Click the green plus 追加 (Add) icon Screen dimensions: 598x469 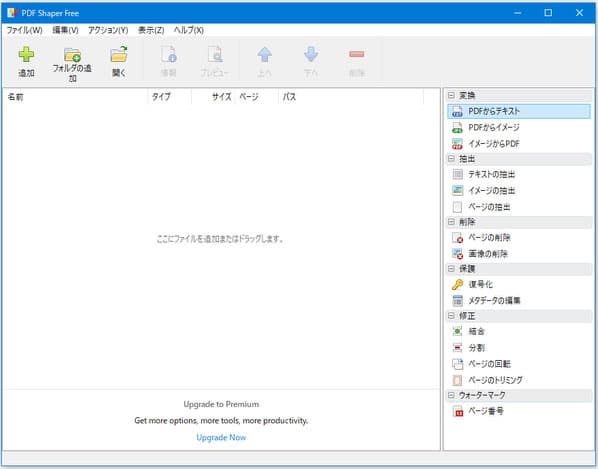coord(26,55)
